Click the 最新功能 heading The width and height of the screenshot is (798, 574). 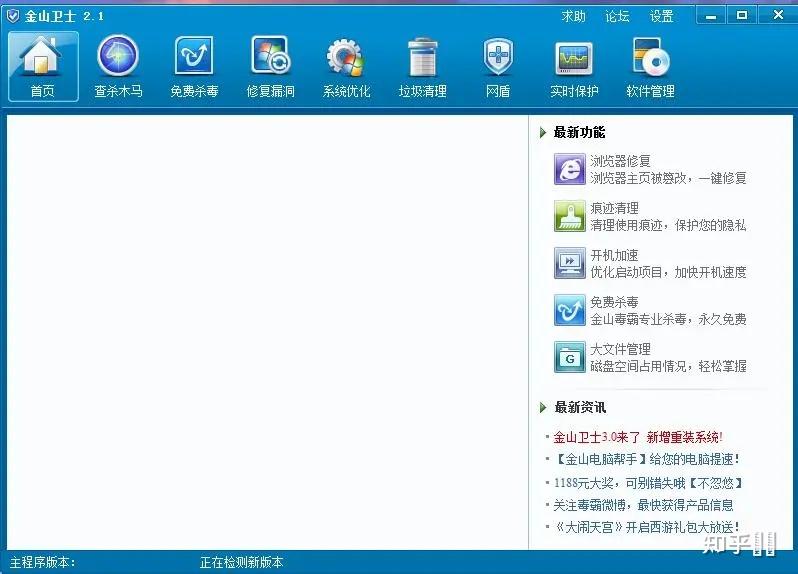(x=580, y=133)
